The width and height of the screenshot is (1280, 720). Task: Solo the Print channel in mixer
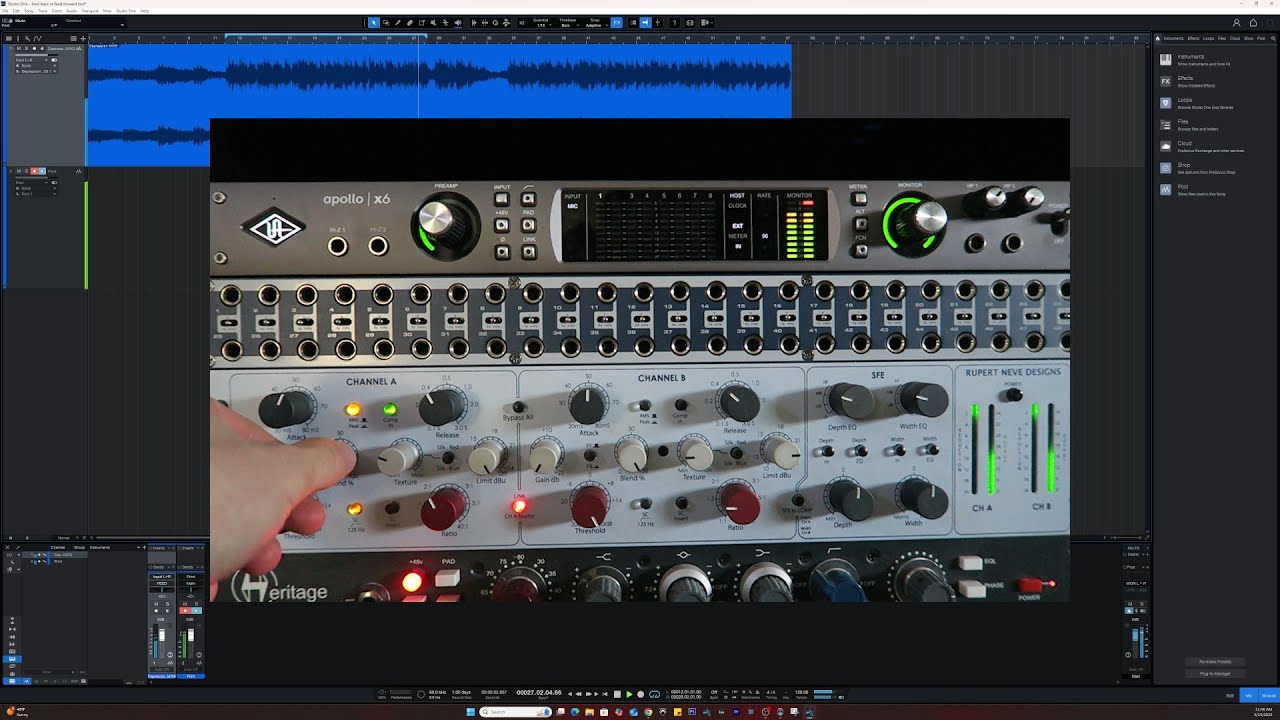pyautogui.click(x=196, y=604)
